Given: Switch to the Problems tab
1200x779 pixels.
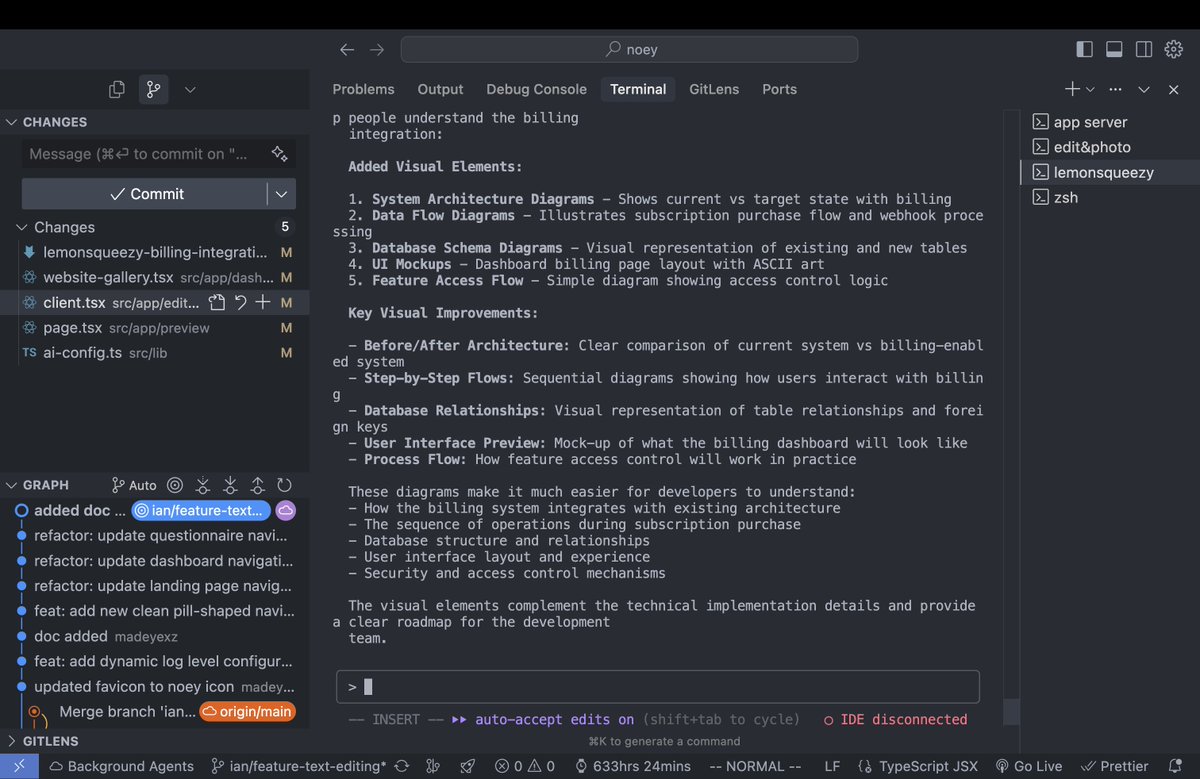Looking at the screenshot, I should point(363,89).
